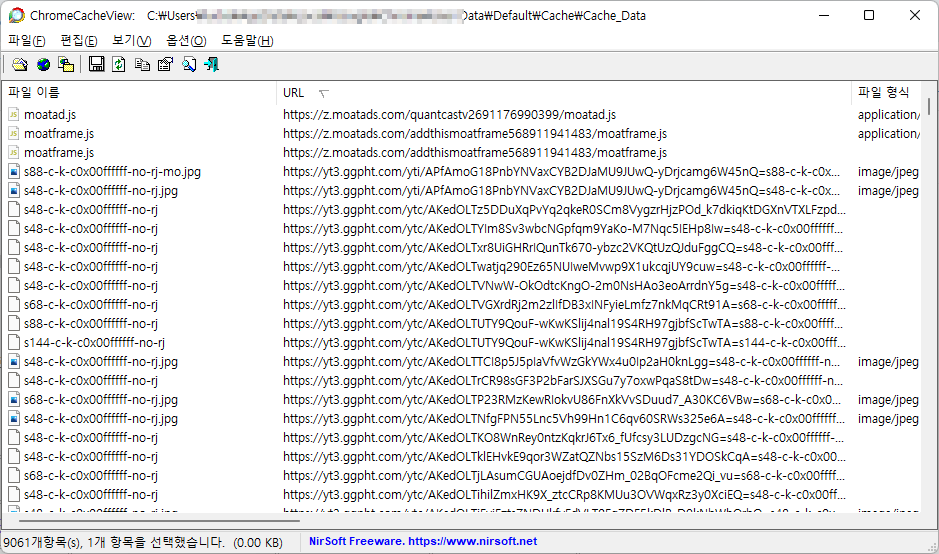The width and height of the screenshot is (939, 554).
Task: Maximize the ChromeCacheView window
Action: tap(869, 15)
